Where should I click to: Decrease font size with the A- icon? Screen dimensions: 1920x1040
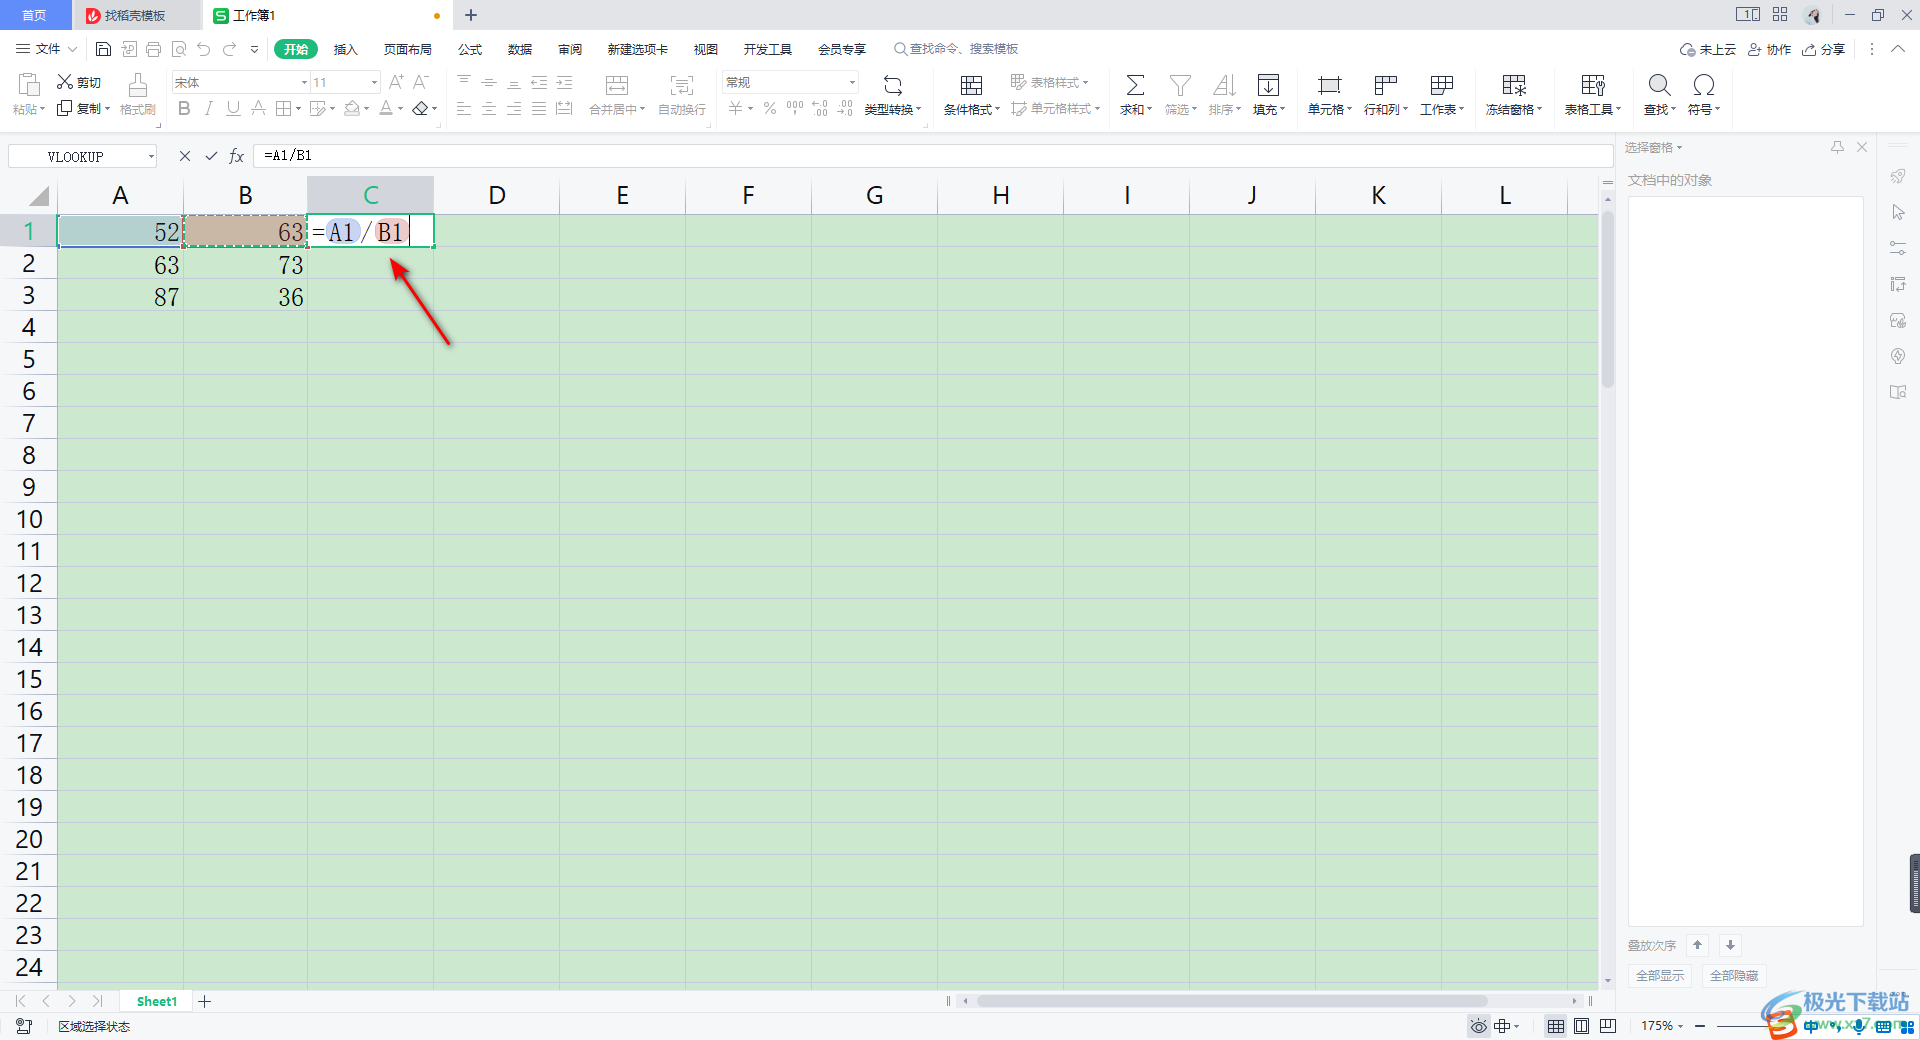click(421, 82)
